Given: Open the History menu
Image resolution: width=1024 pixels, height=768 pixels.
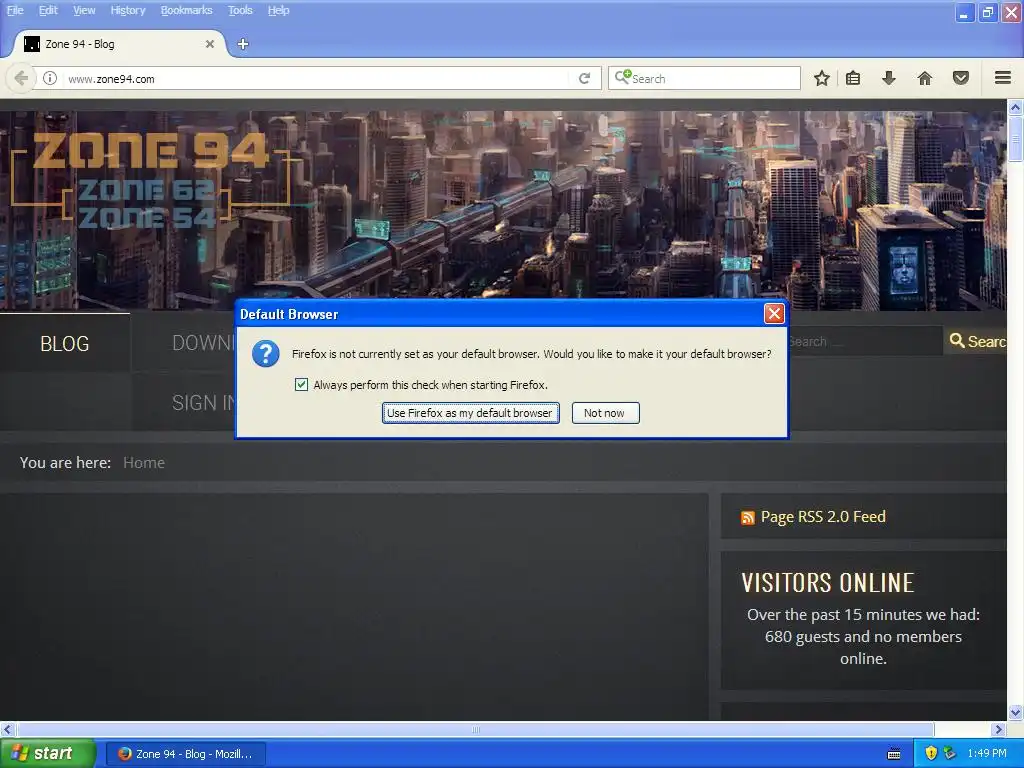Looking at the screenshot, I should (x=128, y=10).
